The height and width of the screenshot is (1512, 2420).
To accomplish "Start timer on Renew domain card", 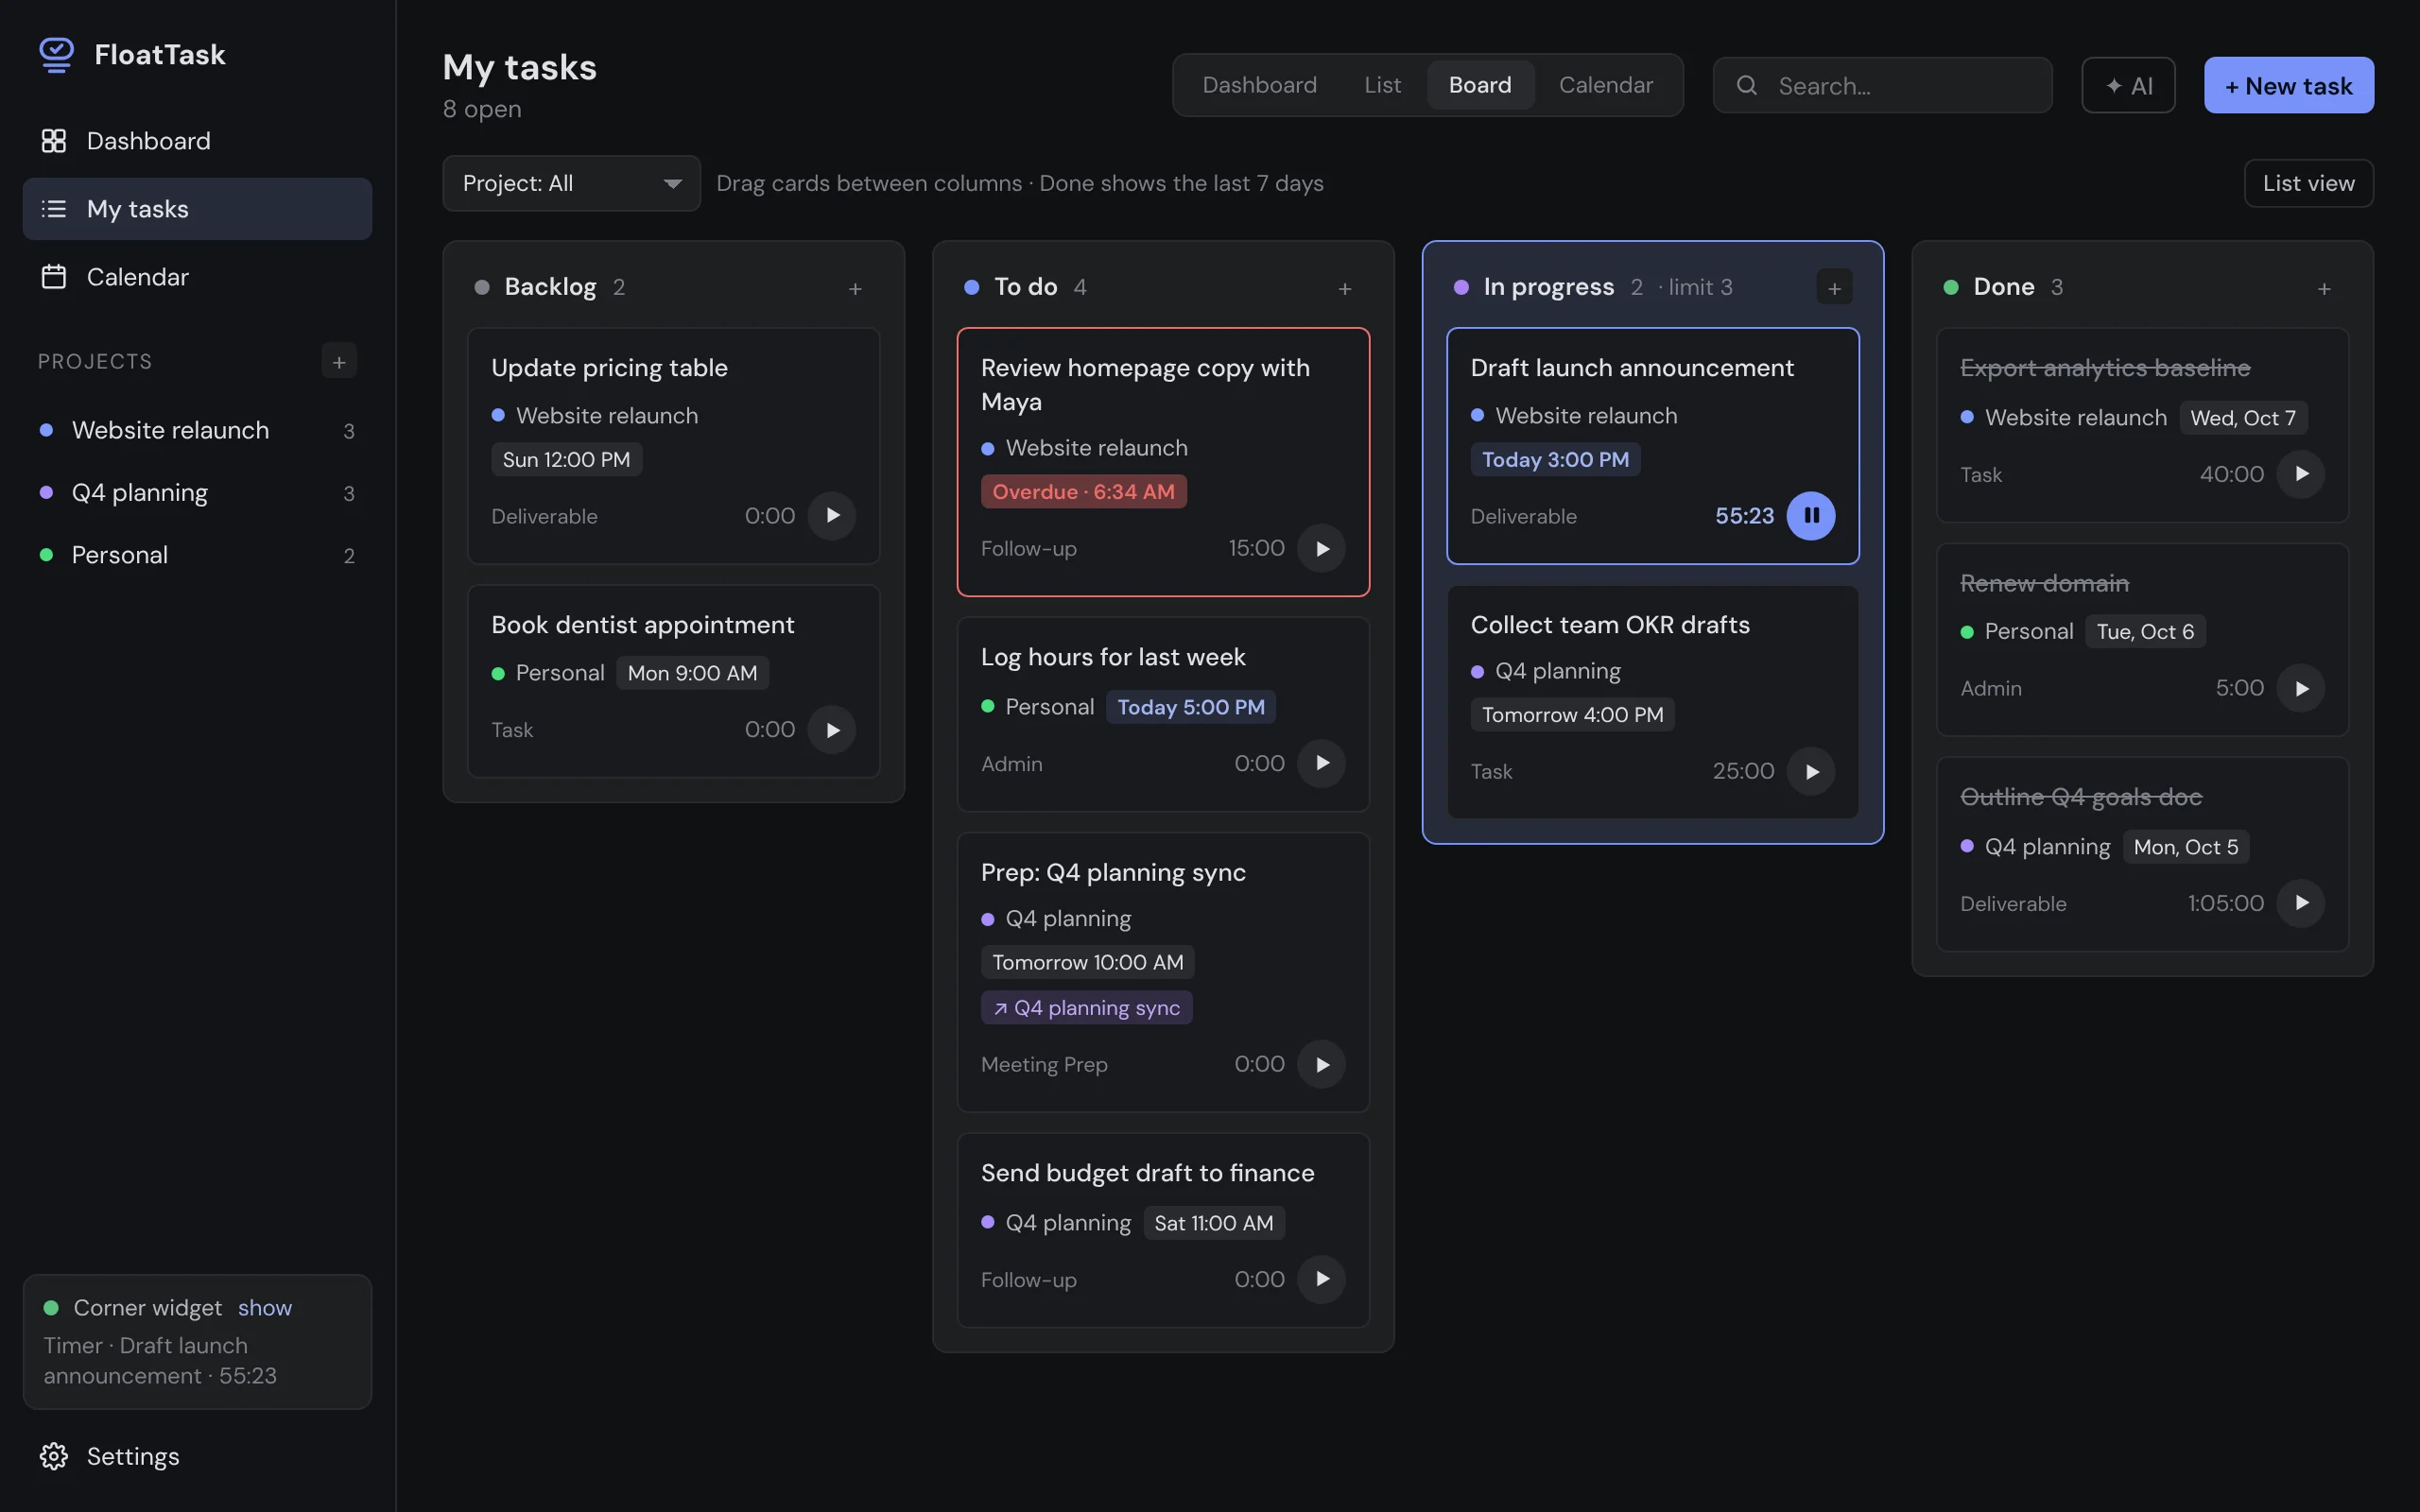I will click(x=2301, y=688).
